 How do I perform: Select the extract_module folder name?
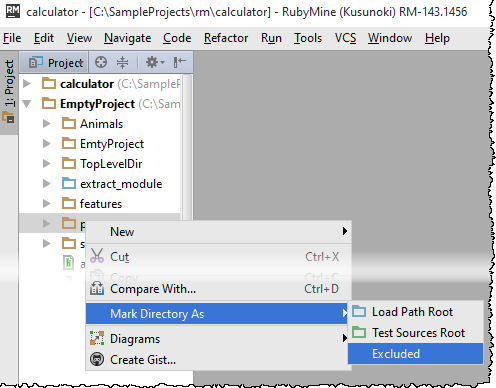[x=121, y=184]
